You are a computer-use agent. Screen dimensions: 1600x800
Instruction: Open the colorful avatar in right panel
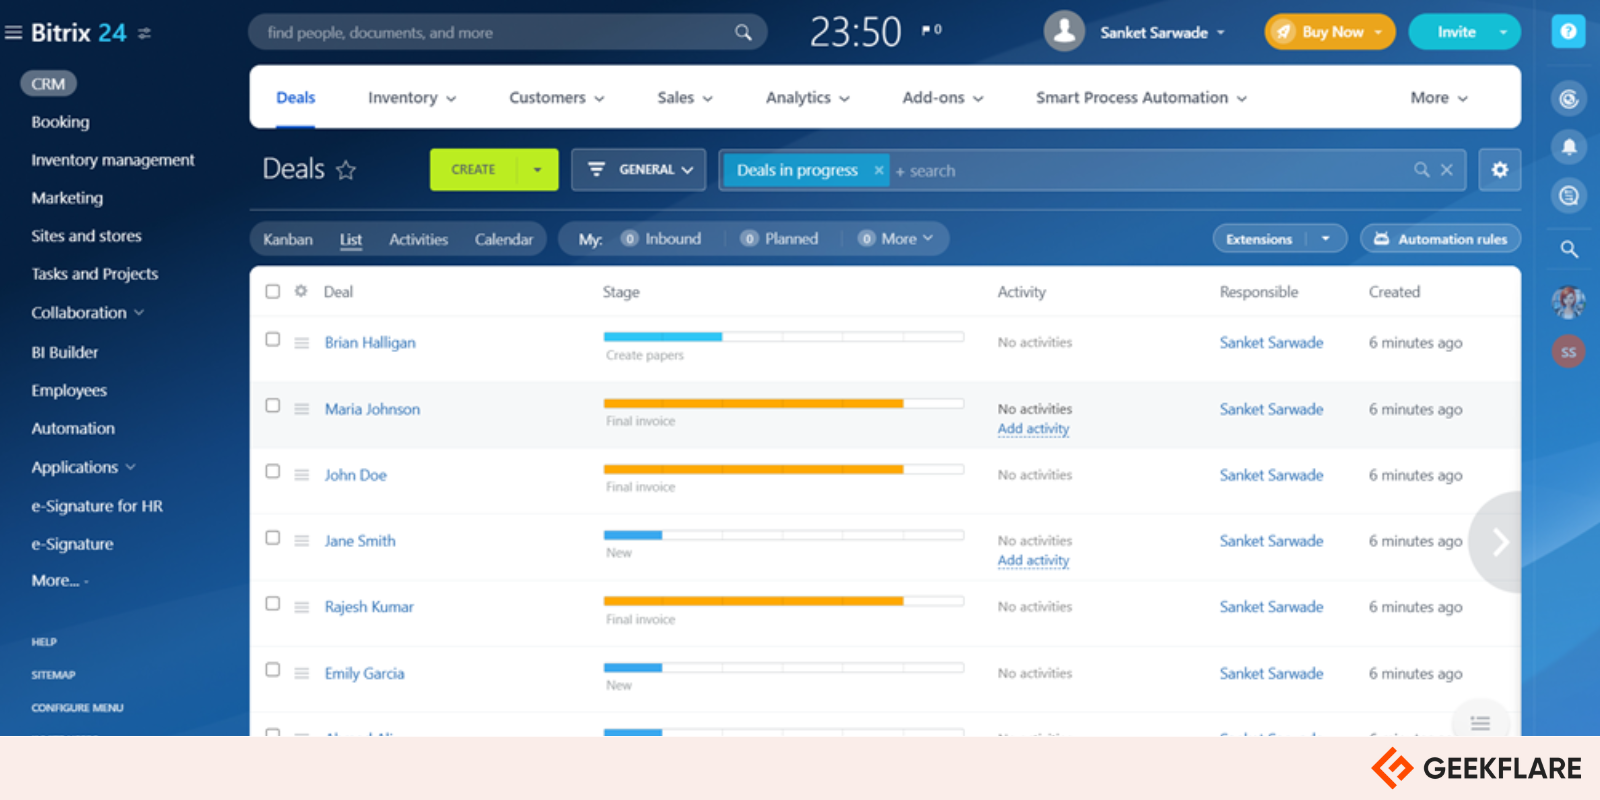pyautogui.click(x=1568, y=301)
